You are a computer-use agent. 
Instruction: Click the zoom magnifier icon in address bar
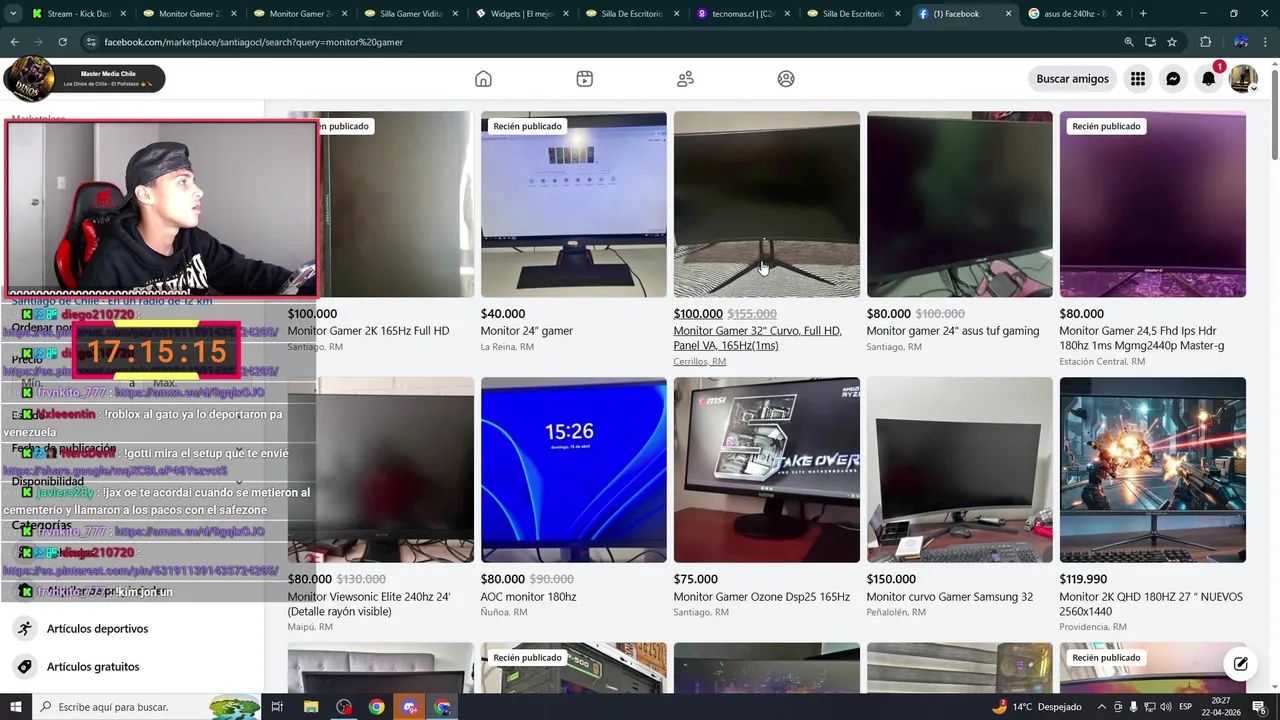1129,42
